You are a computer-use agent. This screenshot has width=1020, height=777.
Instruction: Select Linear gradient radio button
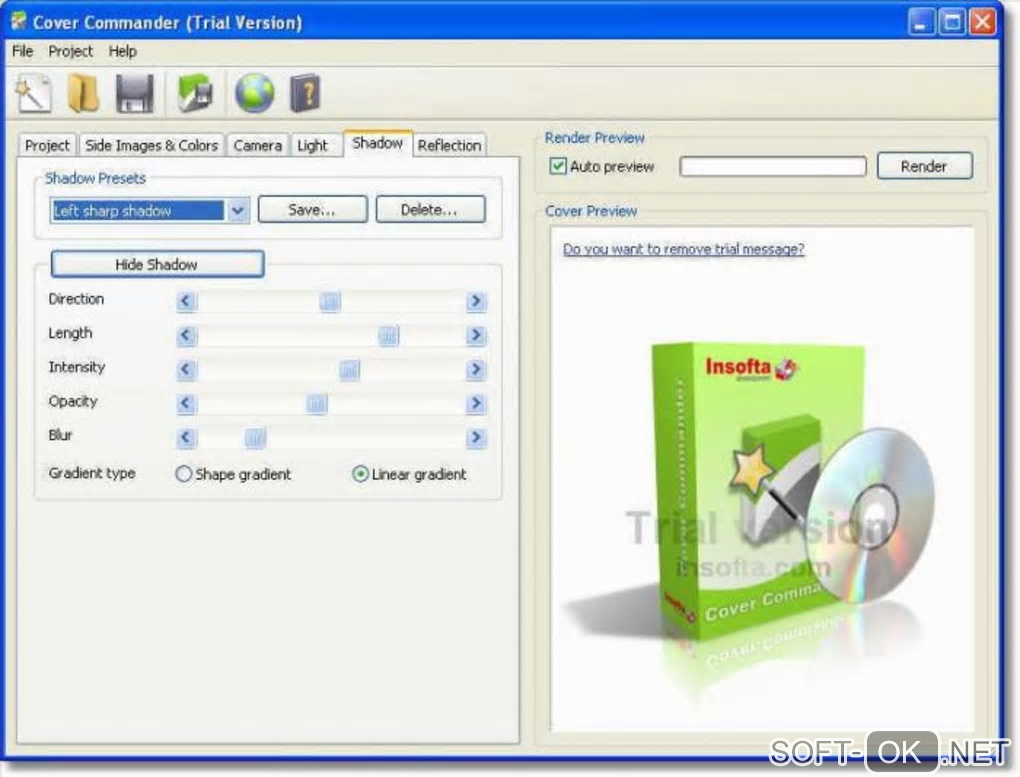click(x=360, y=474)
